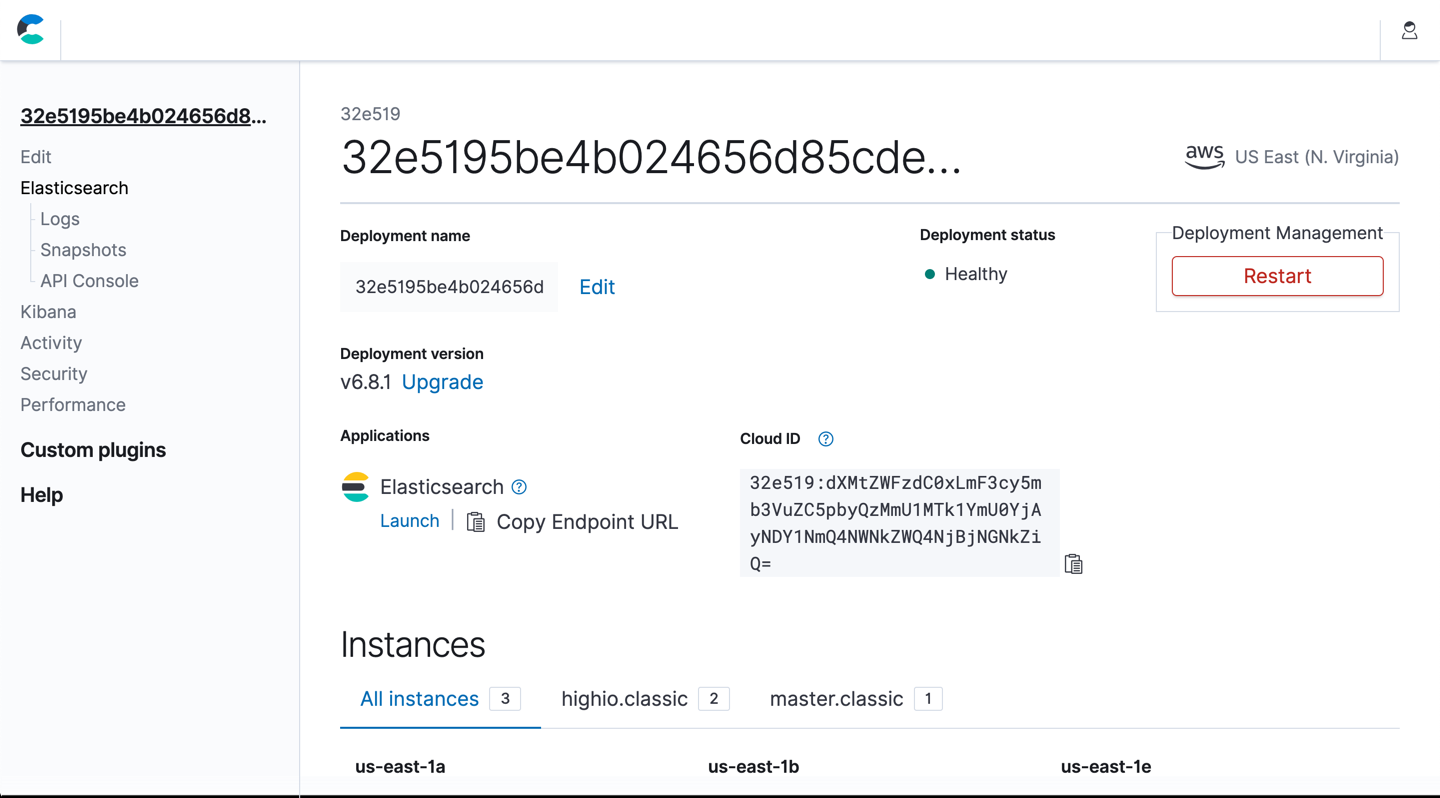Edit the deployment name
Viewport: 1440px width, 798px height.
coord(596,286)
